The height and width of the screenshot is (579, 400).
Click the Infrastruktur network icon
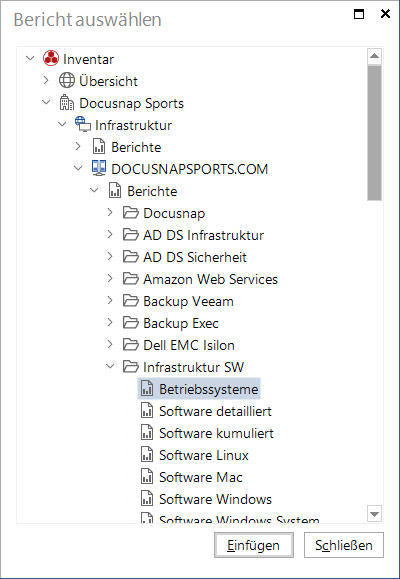83,124
